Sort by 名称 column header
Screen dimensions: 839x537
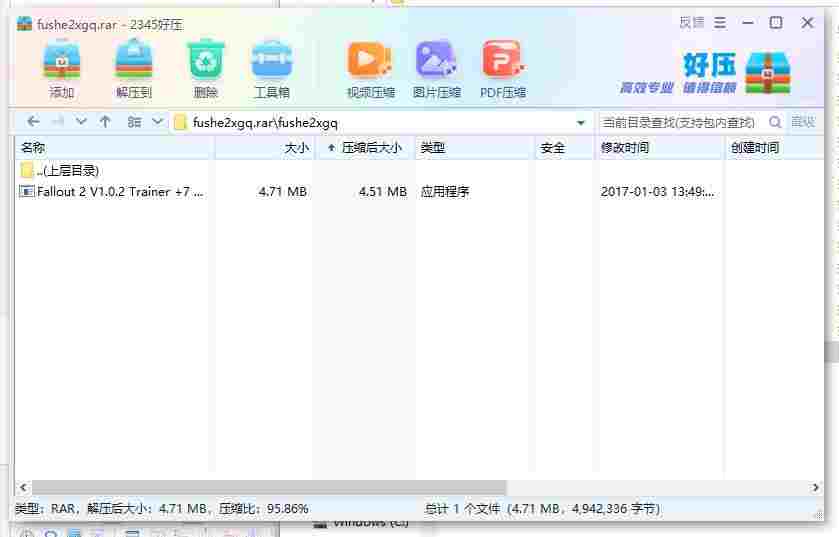click(x=115, y=148)
